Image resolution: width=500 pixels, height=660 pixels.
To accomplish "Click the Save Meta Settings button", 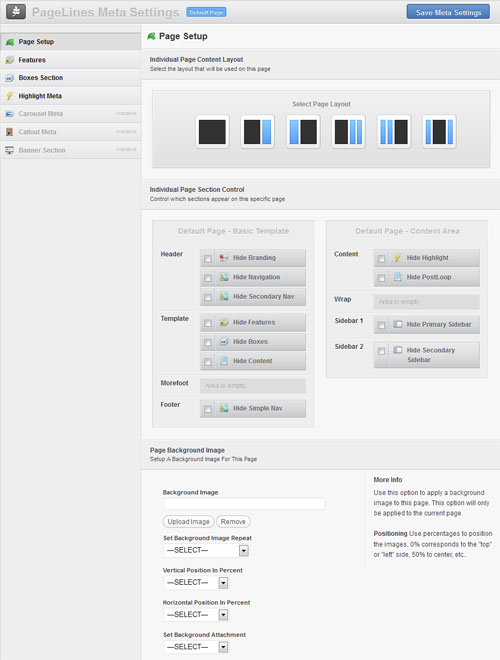I will coord(448,12).
